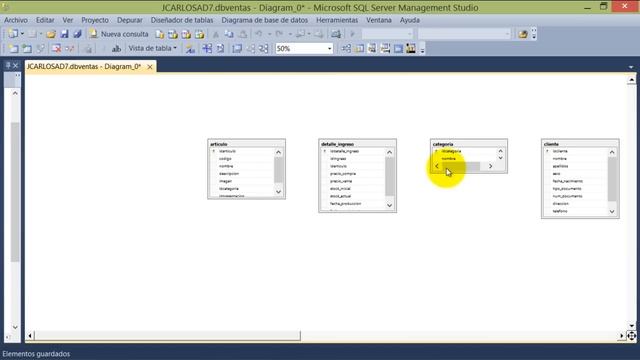Close the Diagram_0 document tab
This screenshot has width=640, height=360.
(150, 67)
